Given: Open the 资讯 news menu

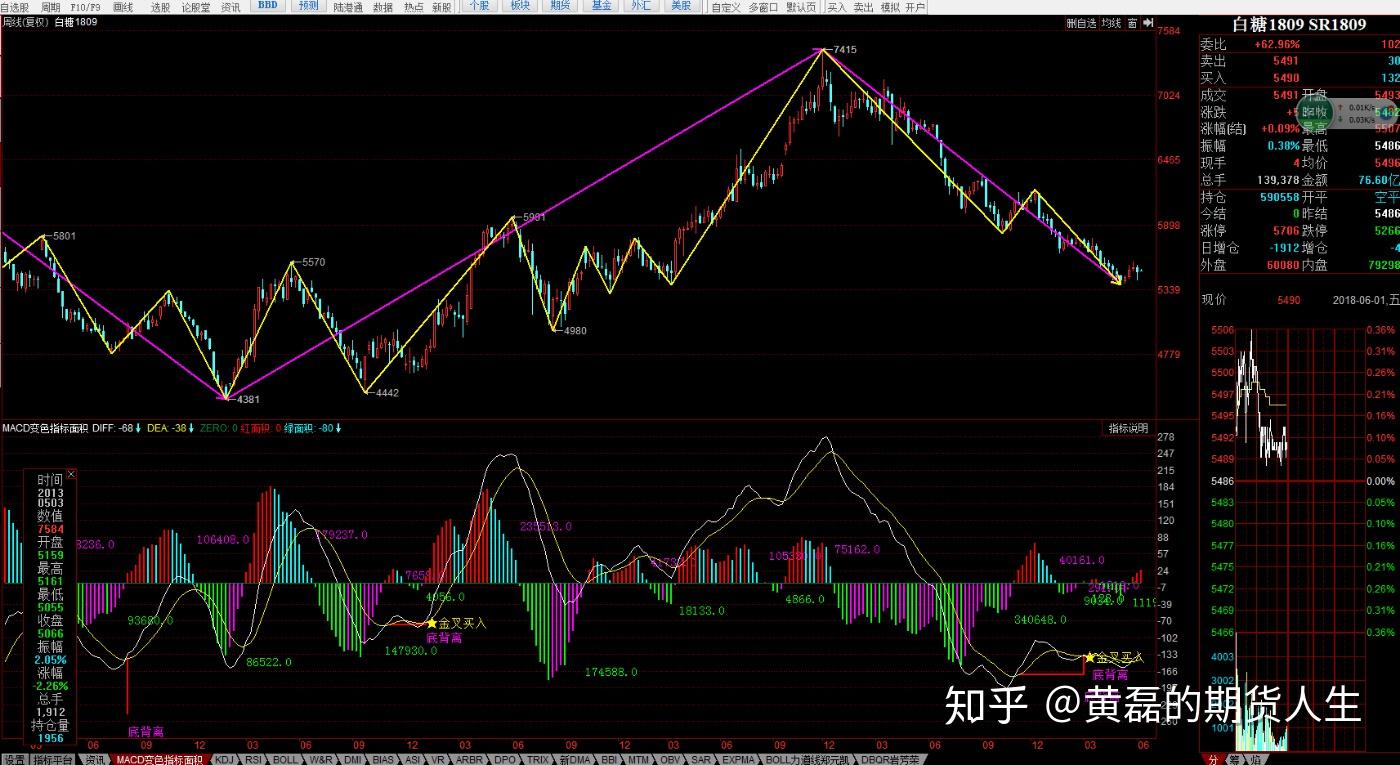Looking at the screenshot, I should coord(231,6).
